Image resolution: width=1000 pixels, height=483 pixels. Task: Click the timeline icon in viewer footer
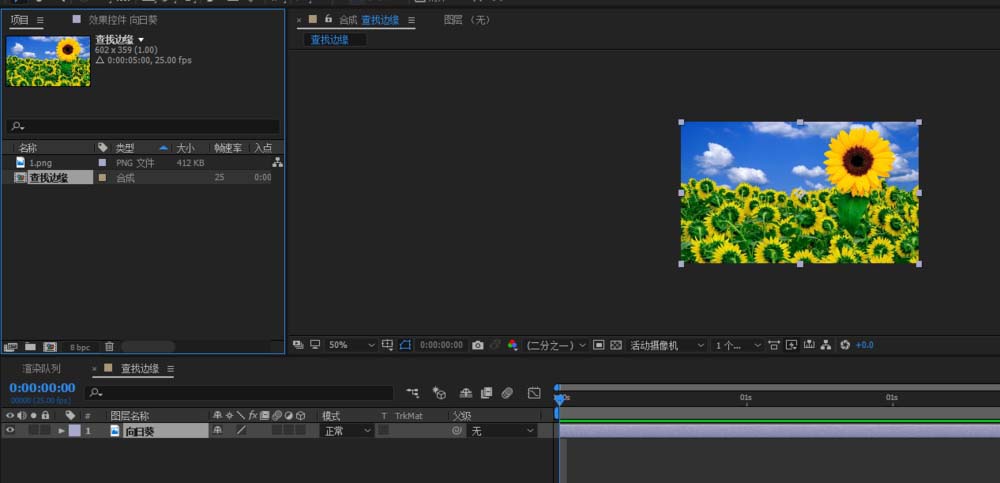(x=809, y=345)
